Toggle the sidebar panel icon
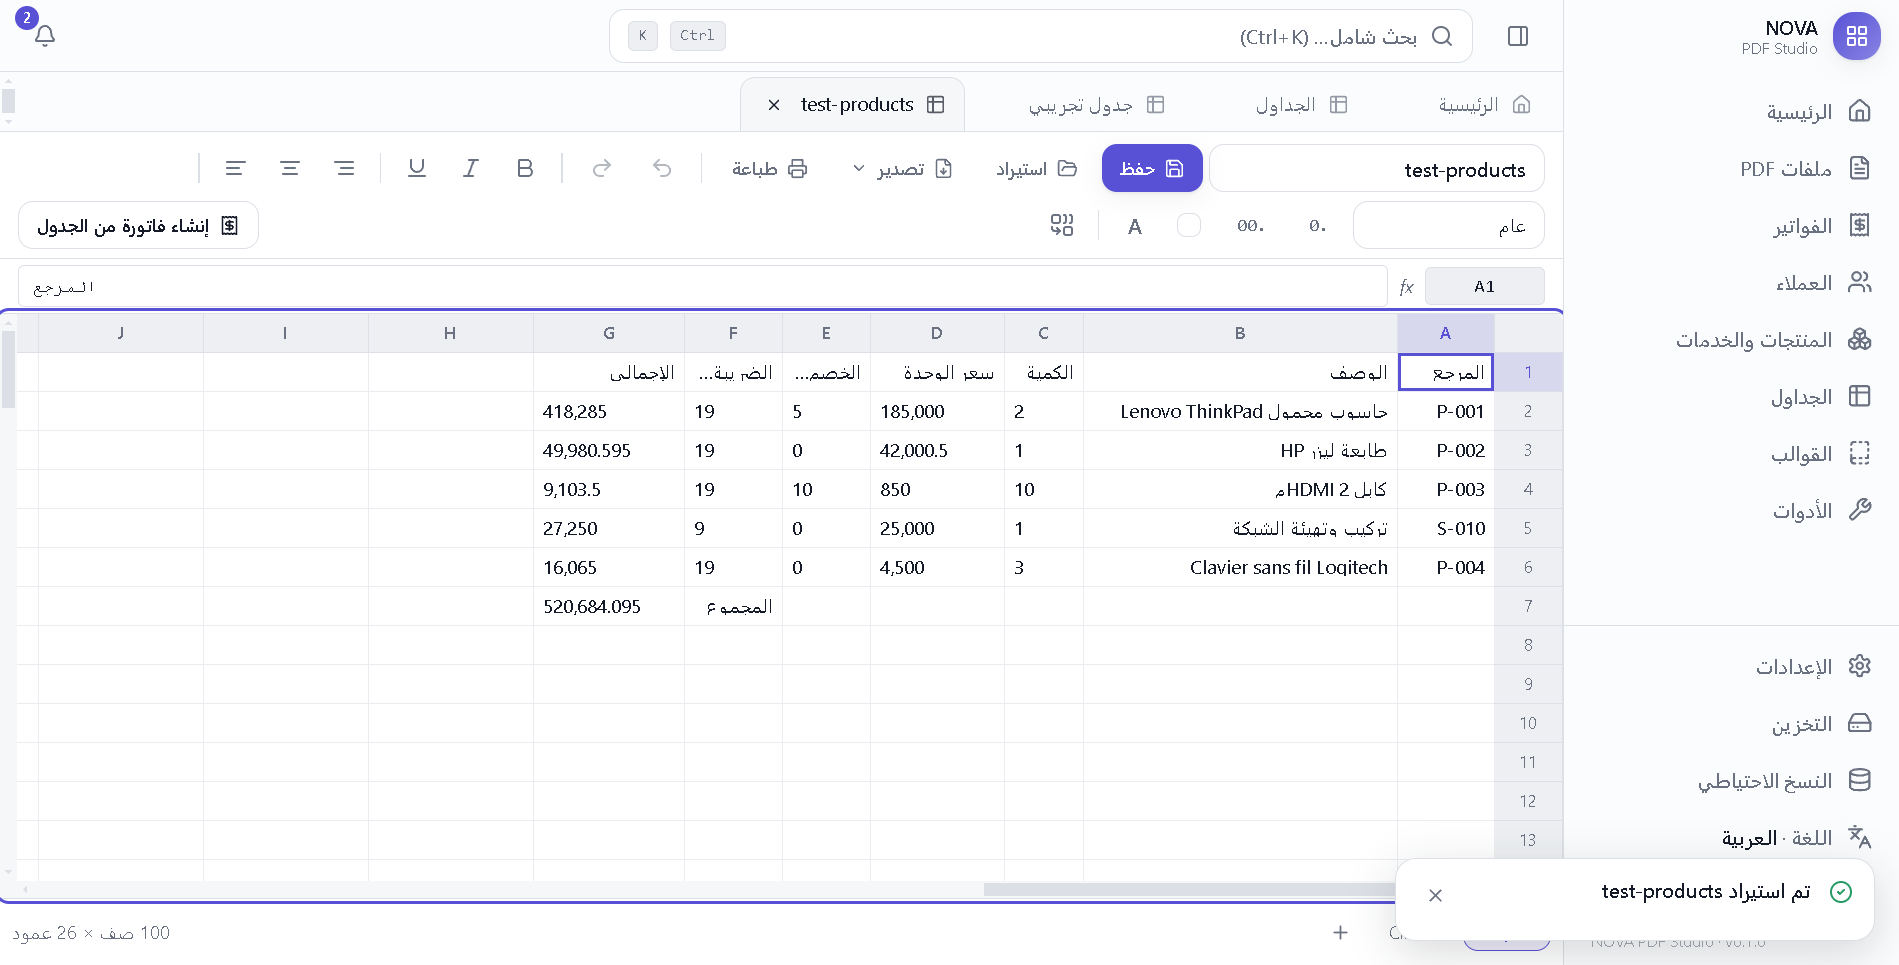 pos(1517,36)
